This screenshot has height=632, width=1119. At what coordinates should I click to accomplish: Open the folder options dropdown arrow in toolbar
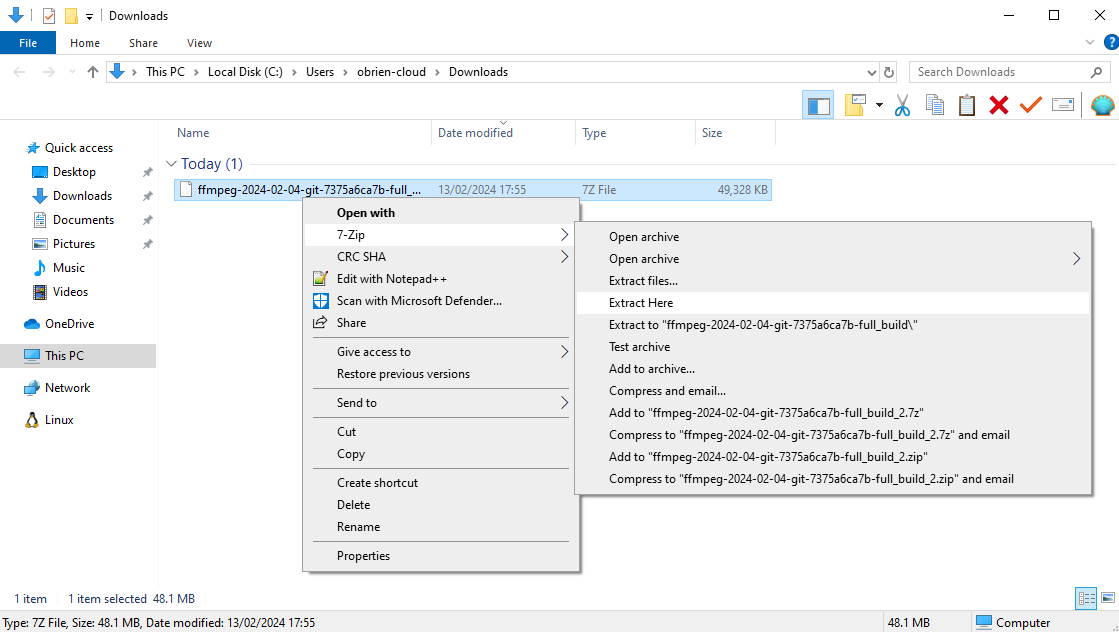[x=879, y=105]
